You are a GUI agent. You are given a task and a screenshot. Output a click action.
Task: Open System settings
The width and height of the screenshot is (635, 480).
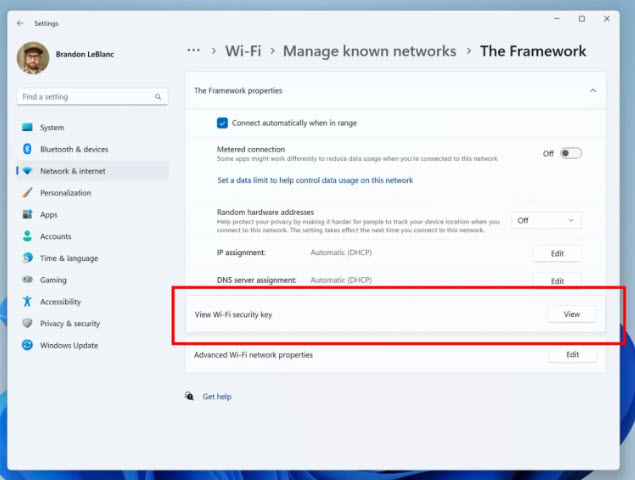[92, 127]
